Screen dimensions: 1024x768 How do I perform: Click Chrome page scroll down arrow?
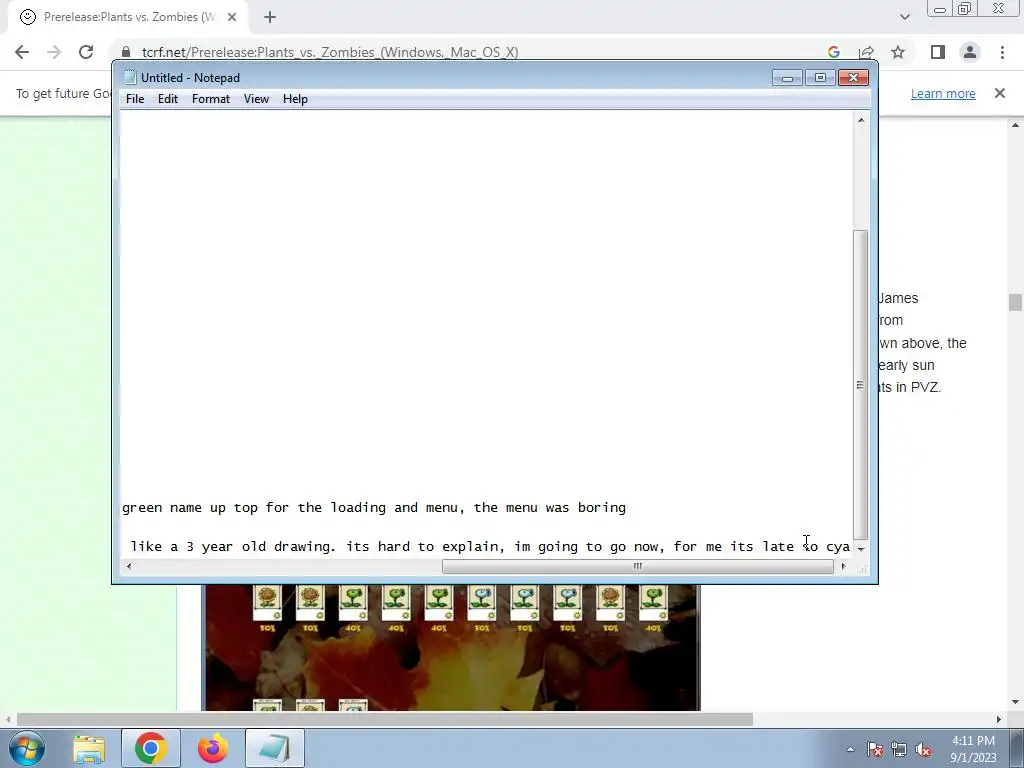(1015, 702)
